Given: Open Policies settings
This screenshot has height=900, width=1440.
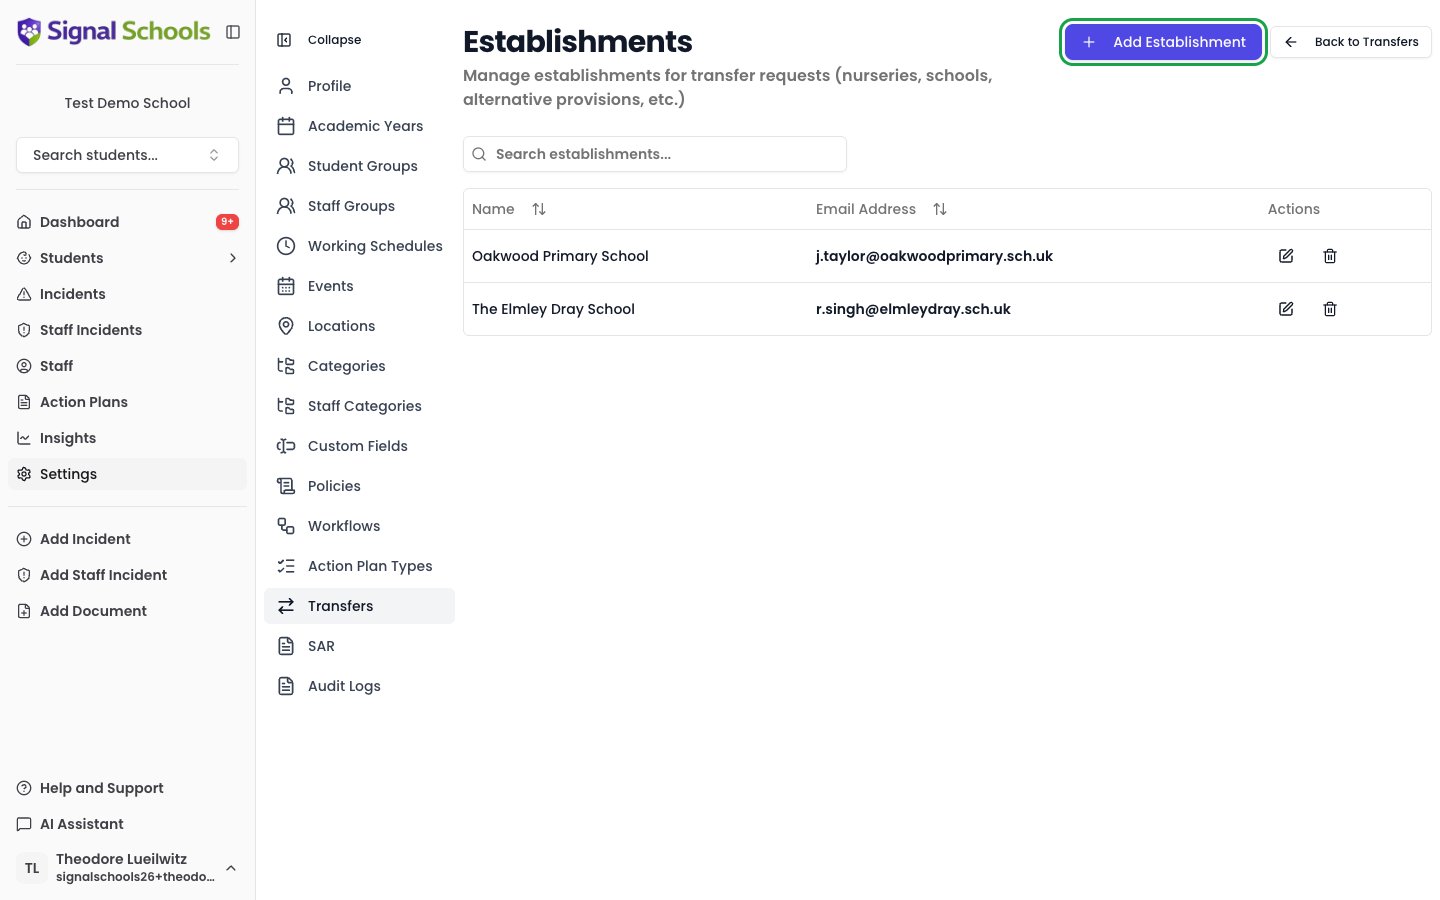Looking at the screenshot, I should point(359,486).
